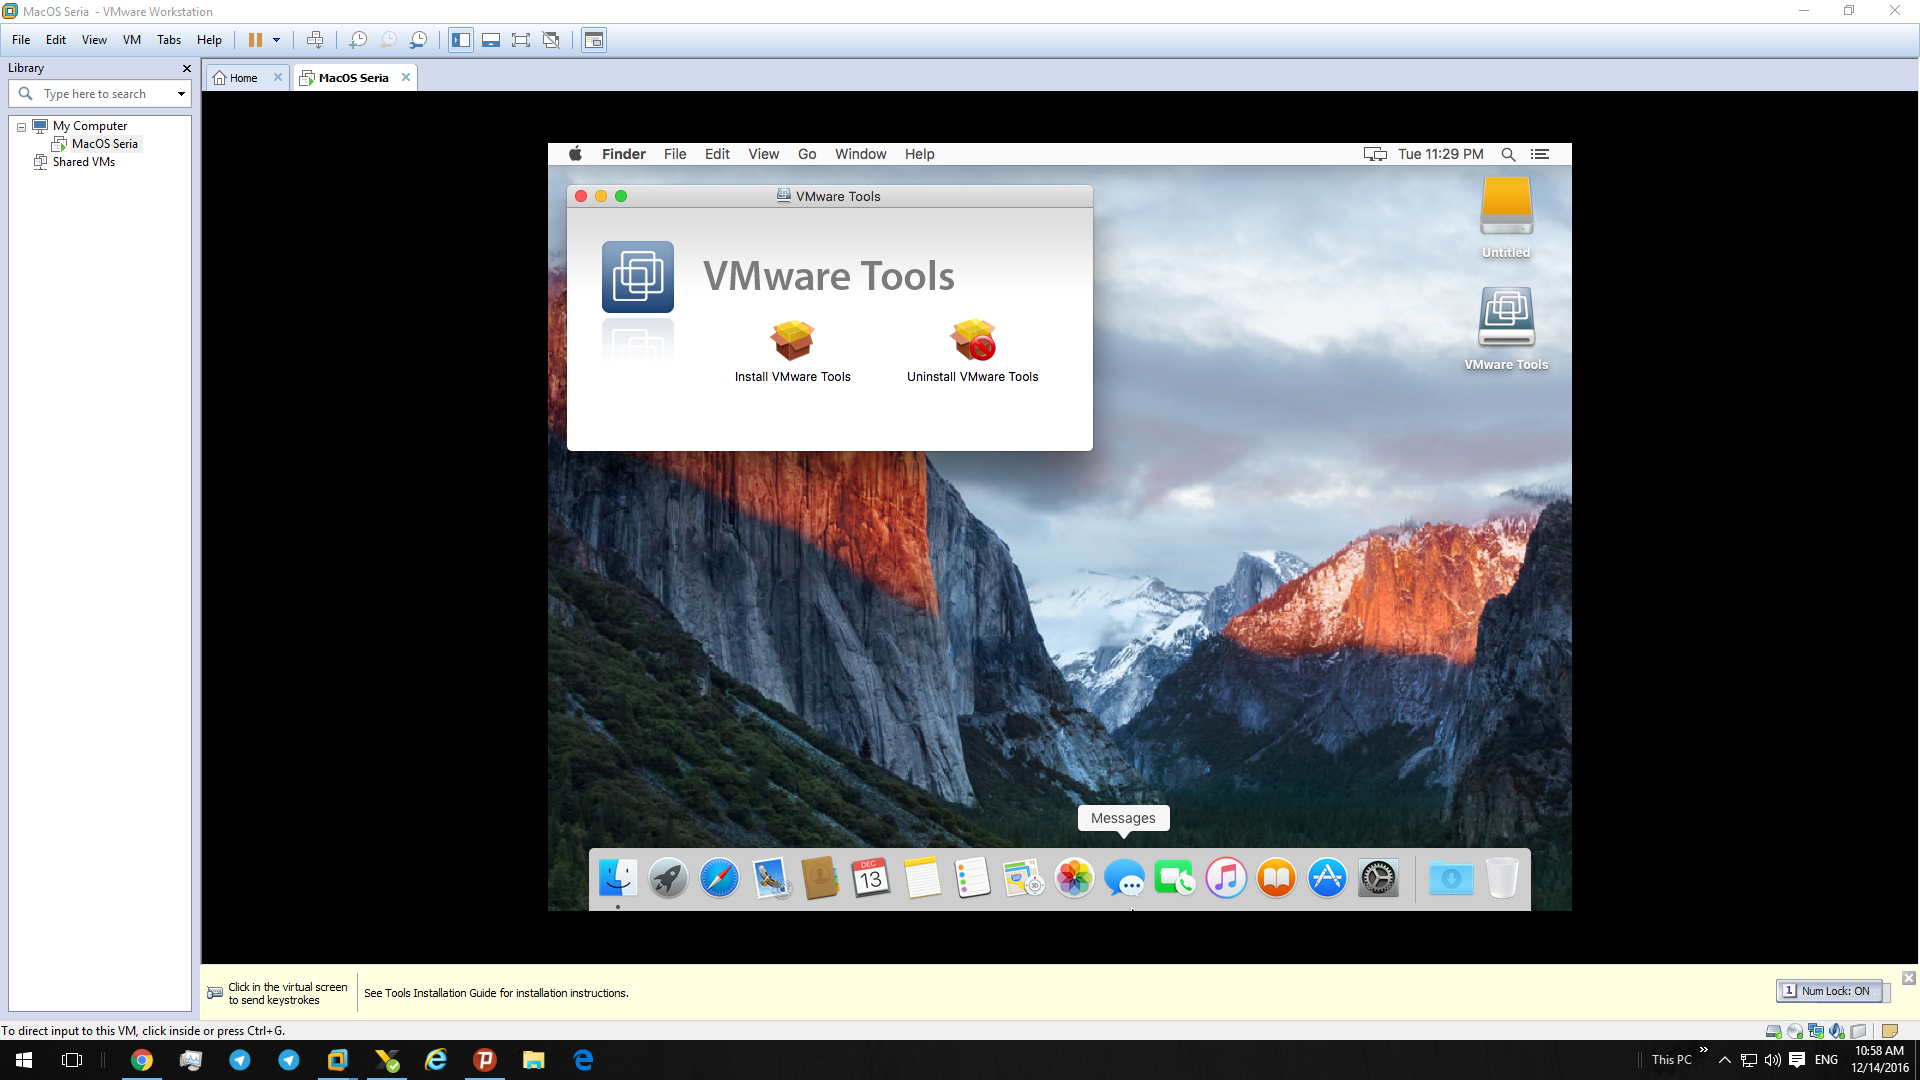Pause the virtual machine from the toolbar
Image resolution: width=1920 pixels, height=1080 pixels.
point(255,40)
